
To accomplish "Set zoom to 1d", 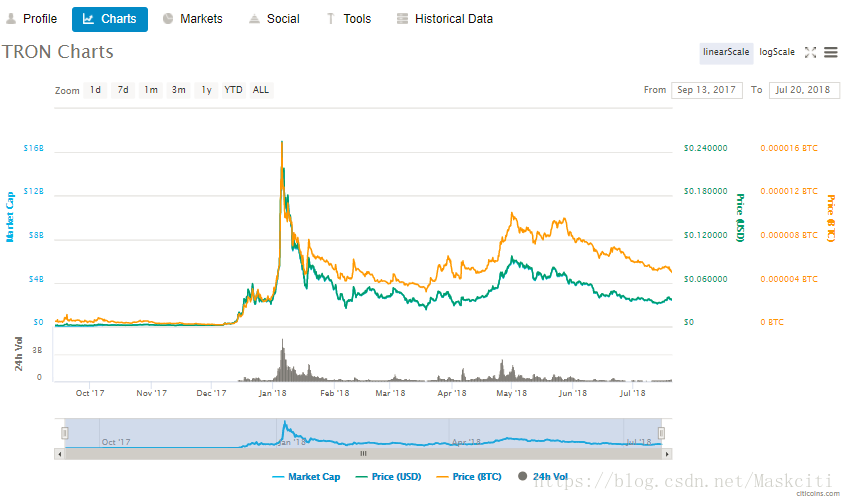I will (95, 90).
